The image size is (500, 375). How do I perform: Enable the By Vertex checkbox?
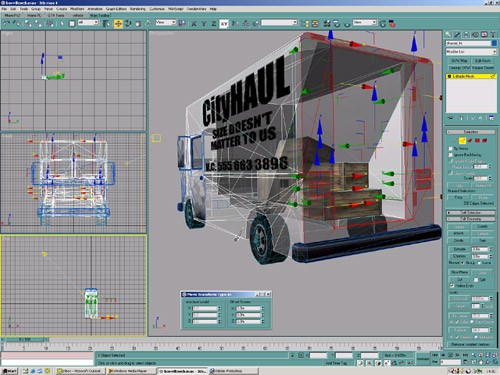[x=451, y=148]
